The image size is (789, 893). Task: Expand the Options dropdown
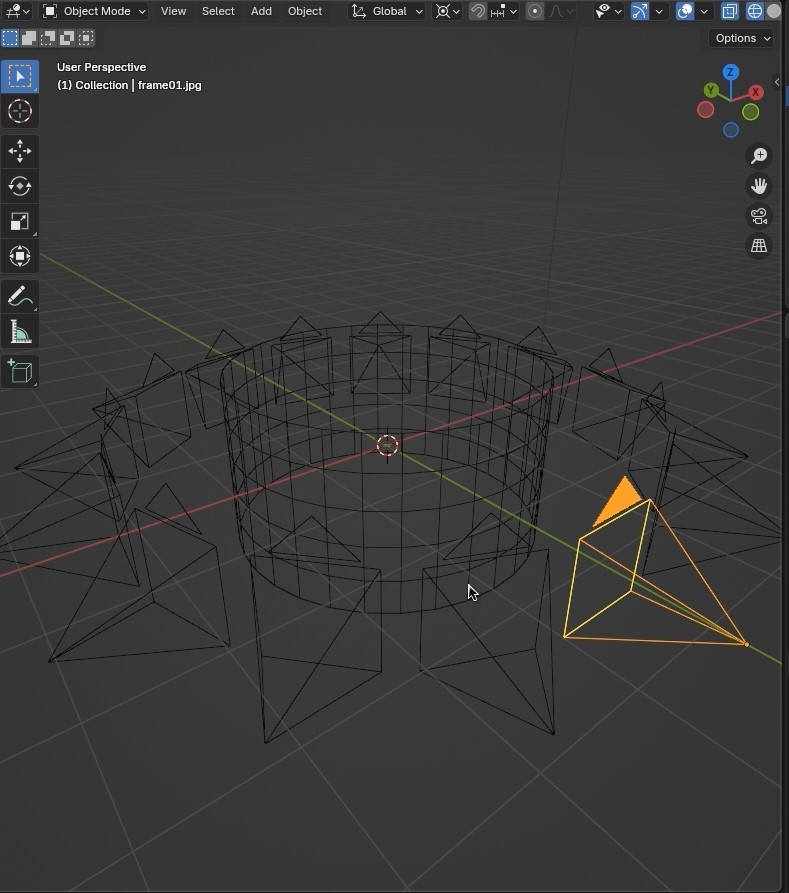742,38
